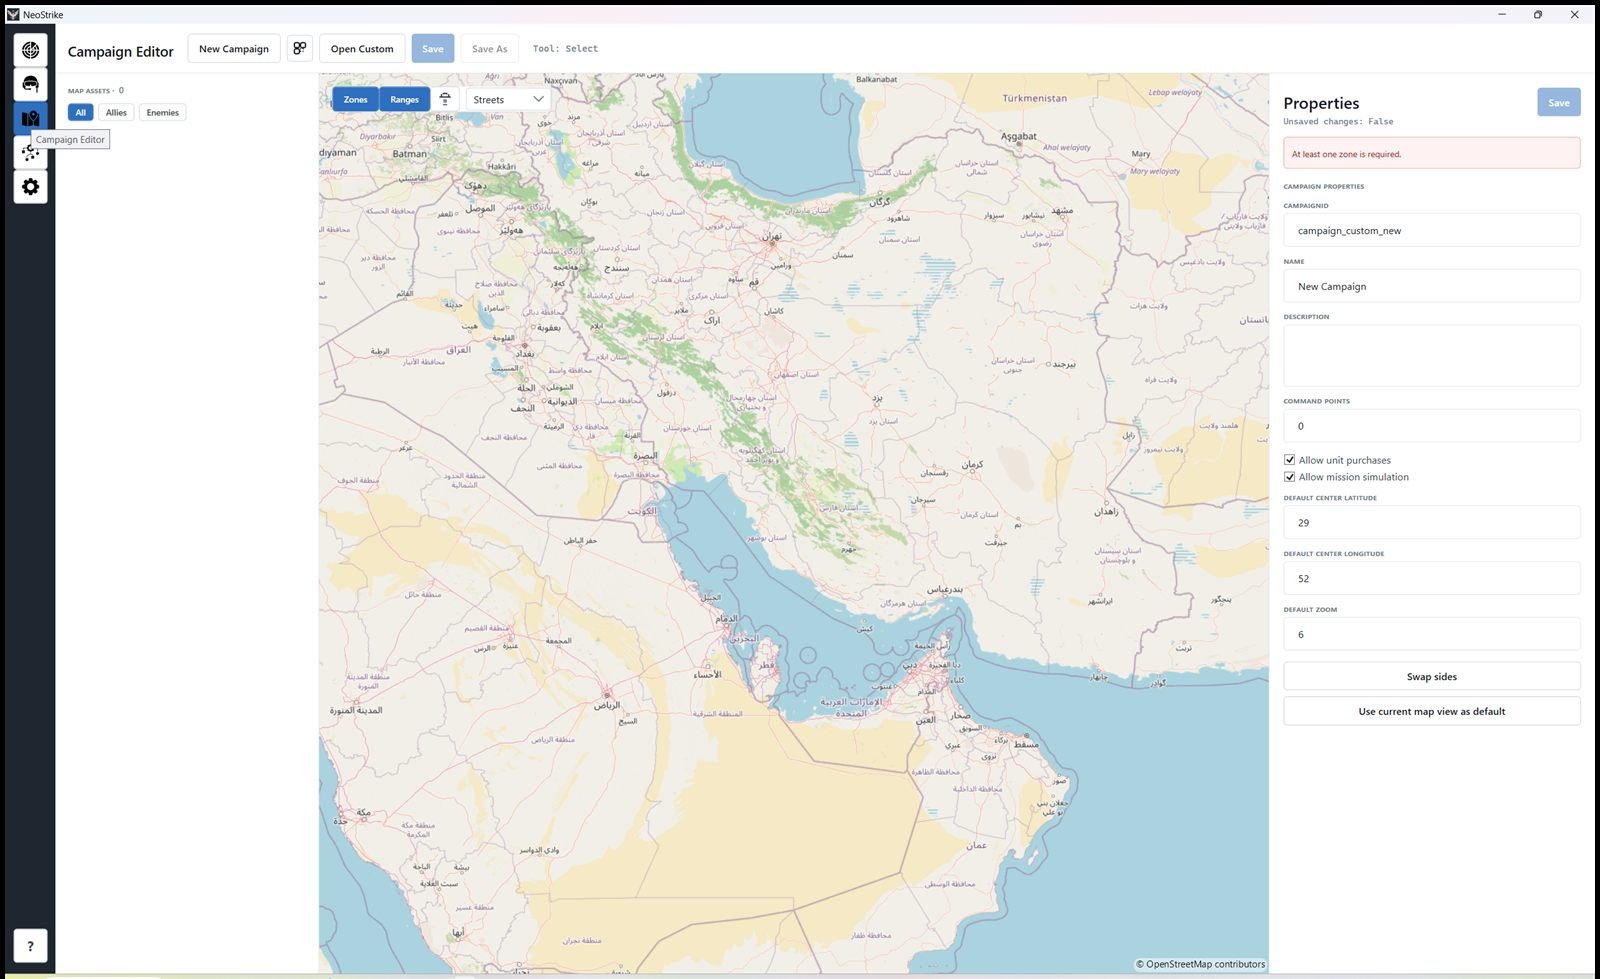Select the All assets filter tab
Viewport: 1600px width, 979px height.
81,112
